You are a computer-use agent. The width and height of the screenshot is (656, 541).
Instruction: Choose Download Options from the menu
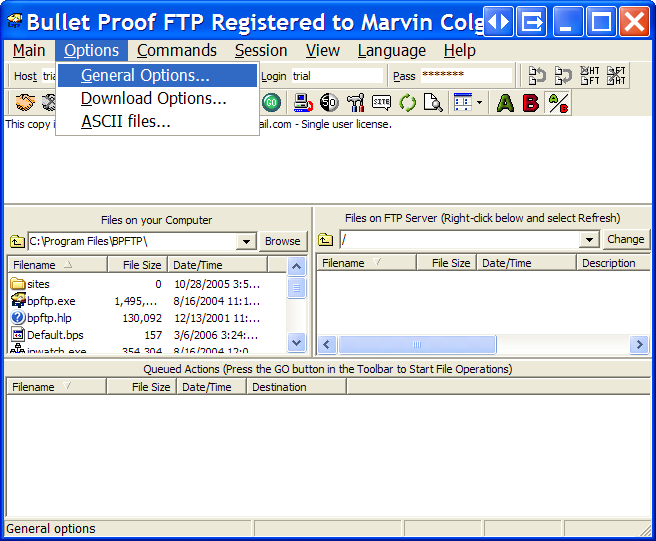(153, 98)
